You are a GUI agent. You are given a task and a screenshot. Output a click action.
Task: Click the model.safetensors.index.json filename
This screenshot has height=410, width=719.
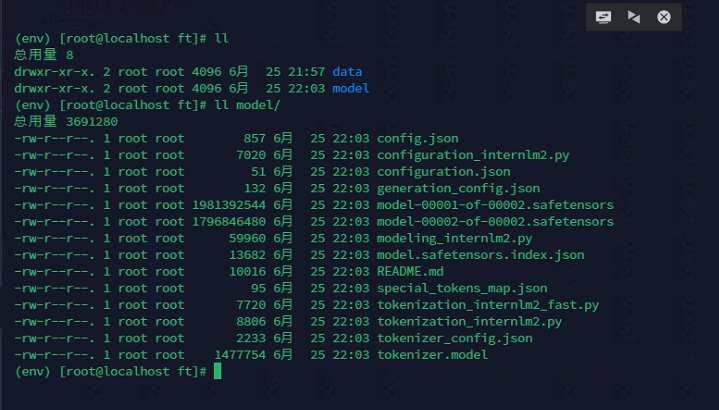pos(481,255)
